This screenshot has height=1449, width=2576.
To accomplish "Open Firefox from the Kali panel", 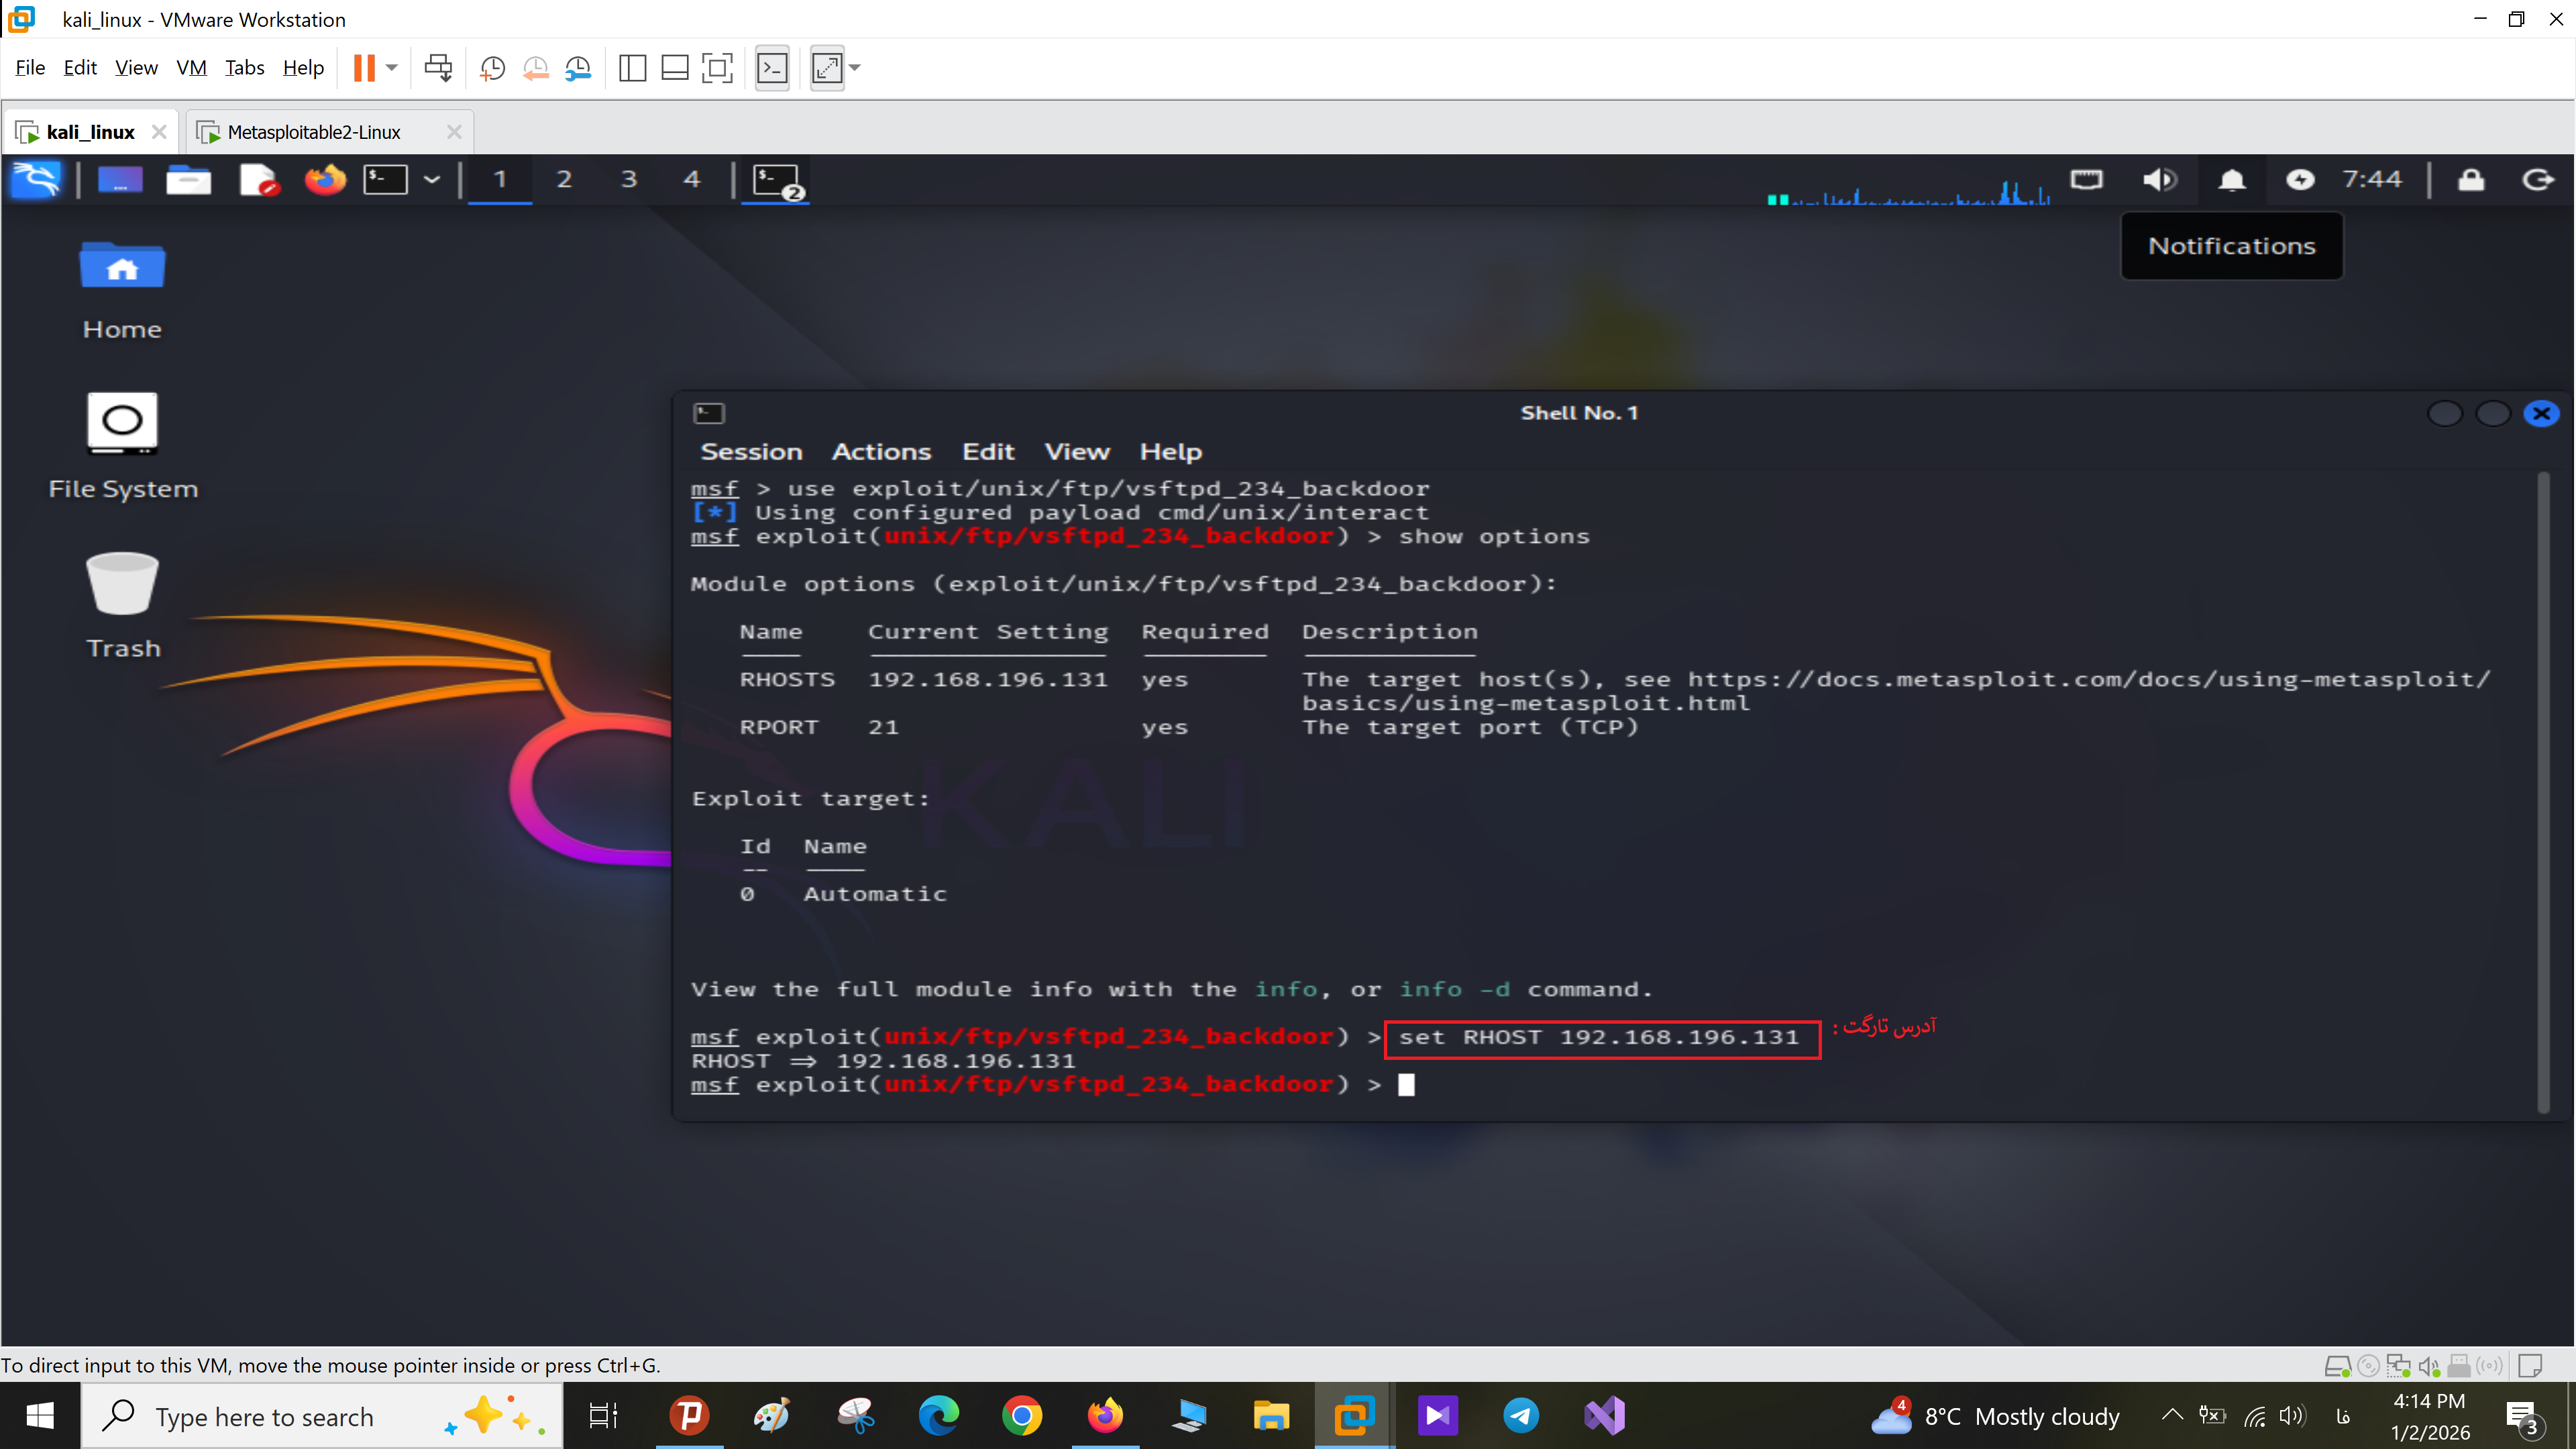I will click(325, 180).
